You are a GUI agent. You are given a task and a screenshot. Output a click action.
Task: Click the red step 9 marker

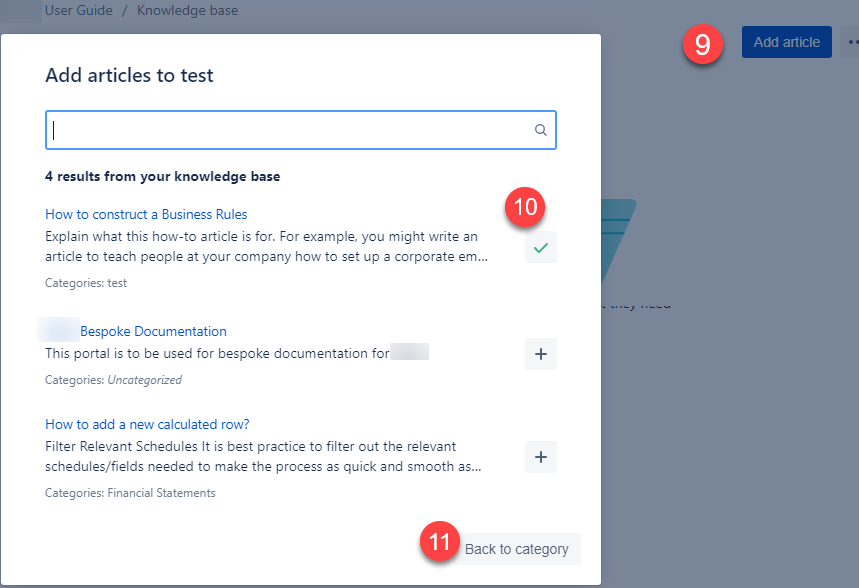tap(702, 44)
